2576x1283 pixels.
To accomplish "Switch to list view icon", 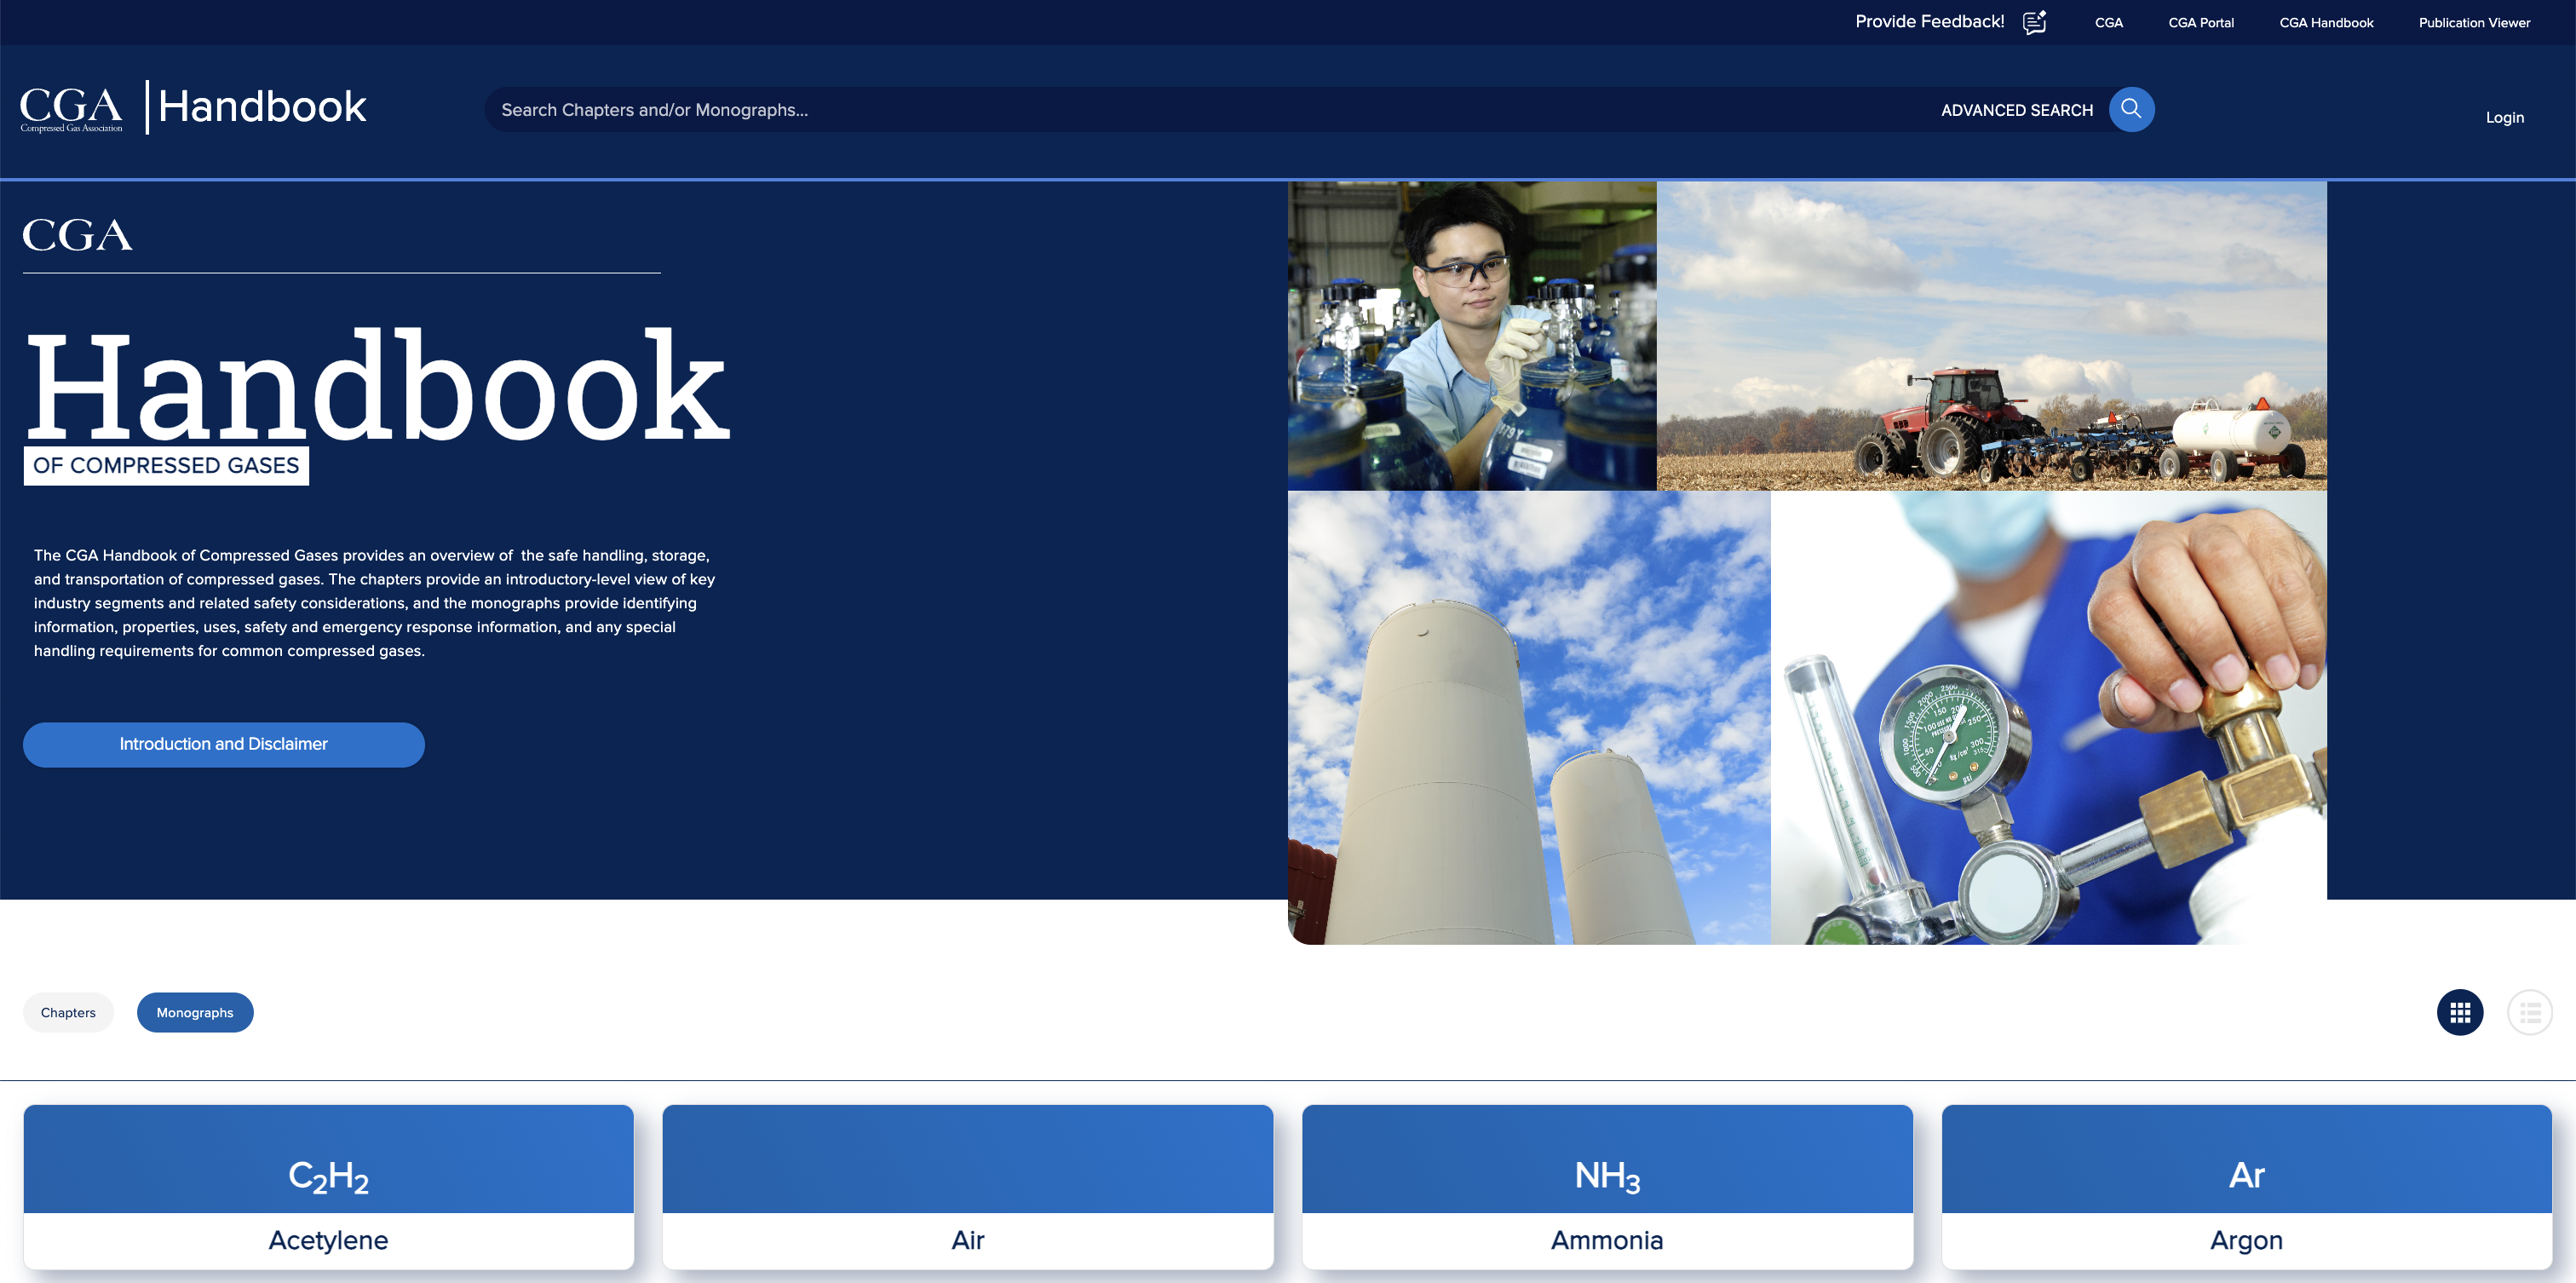I will 2529,1013.
